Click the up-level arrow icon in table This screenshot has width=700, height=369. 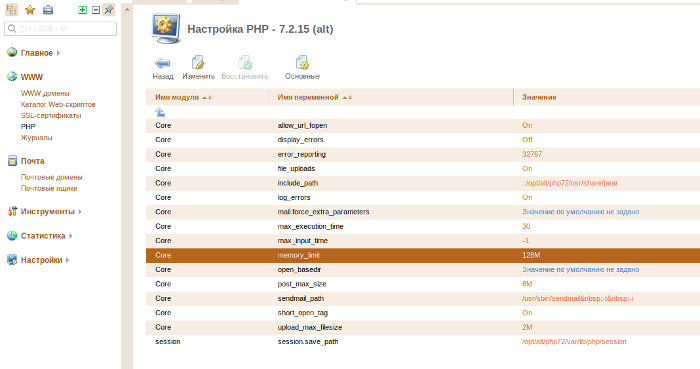pos(160,112)
